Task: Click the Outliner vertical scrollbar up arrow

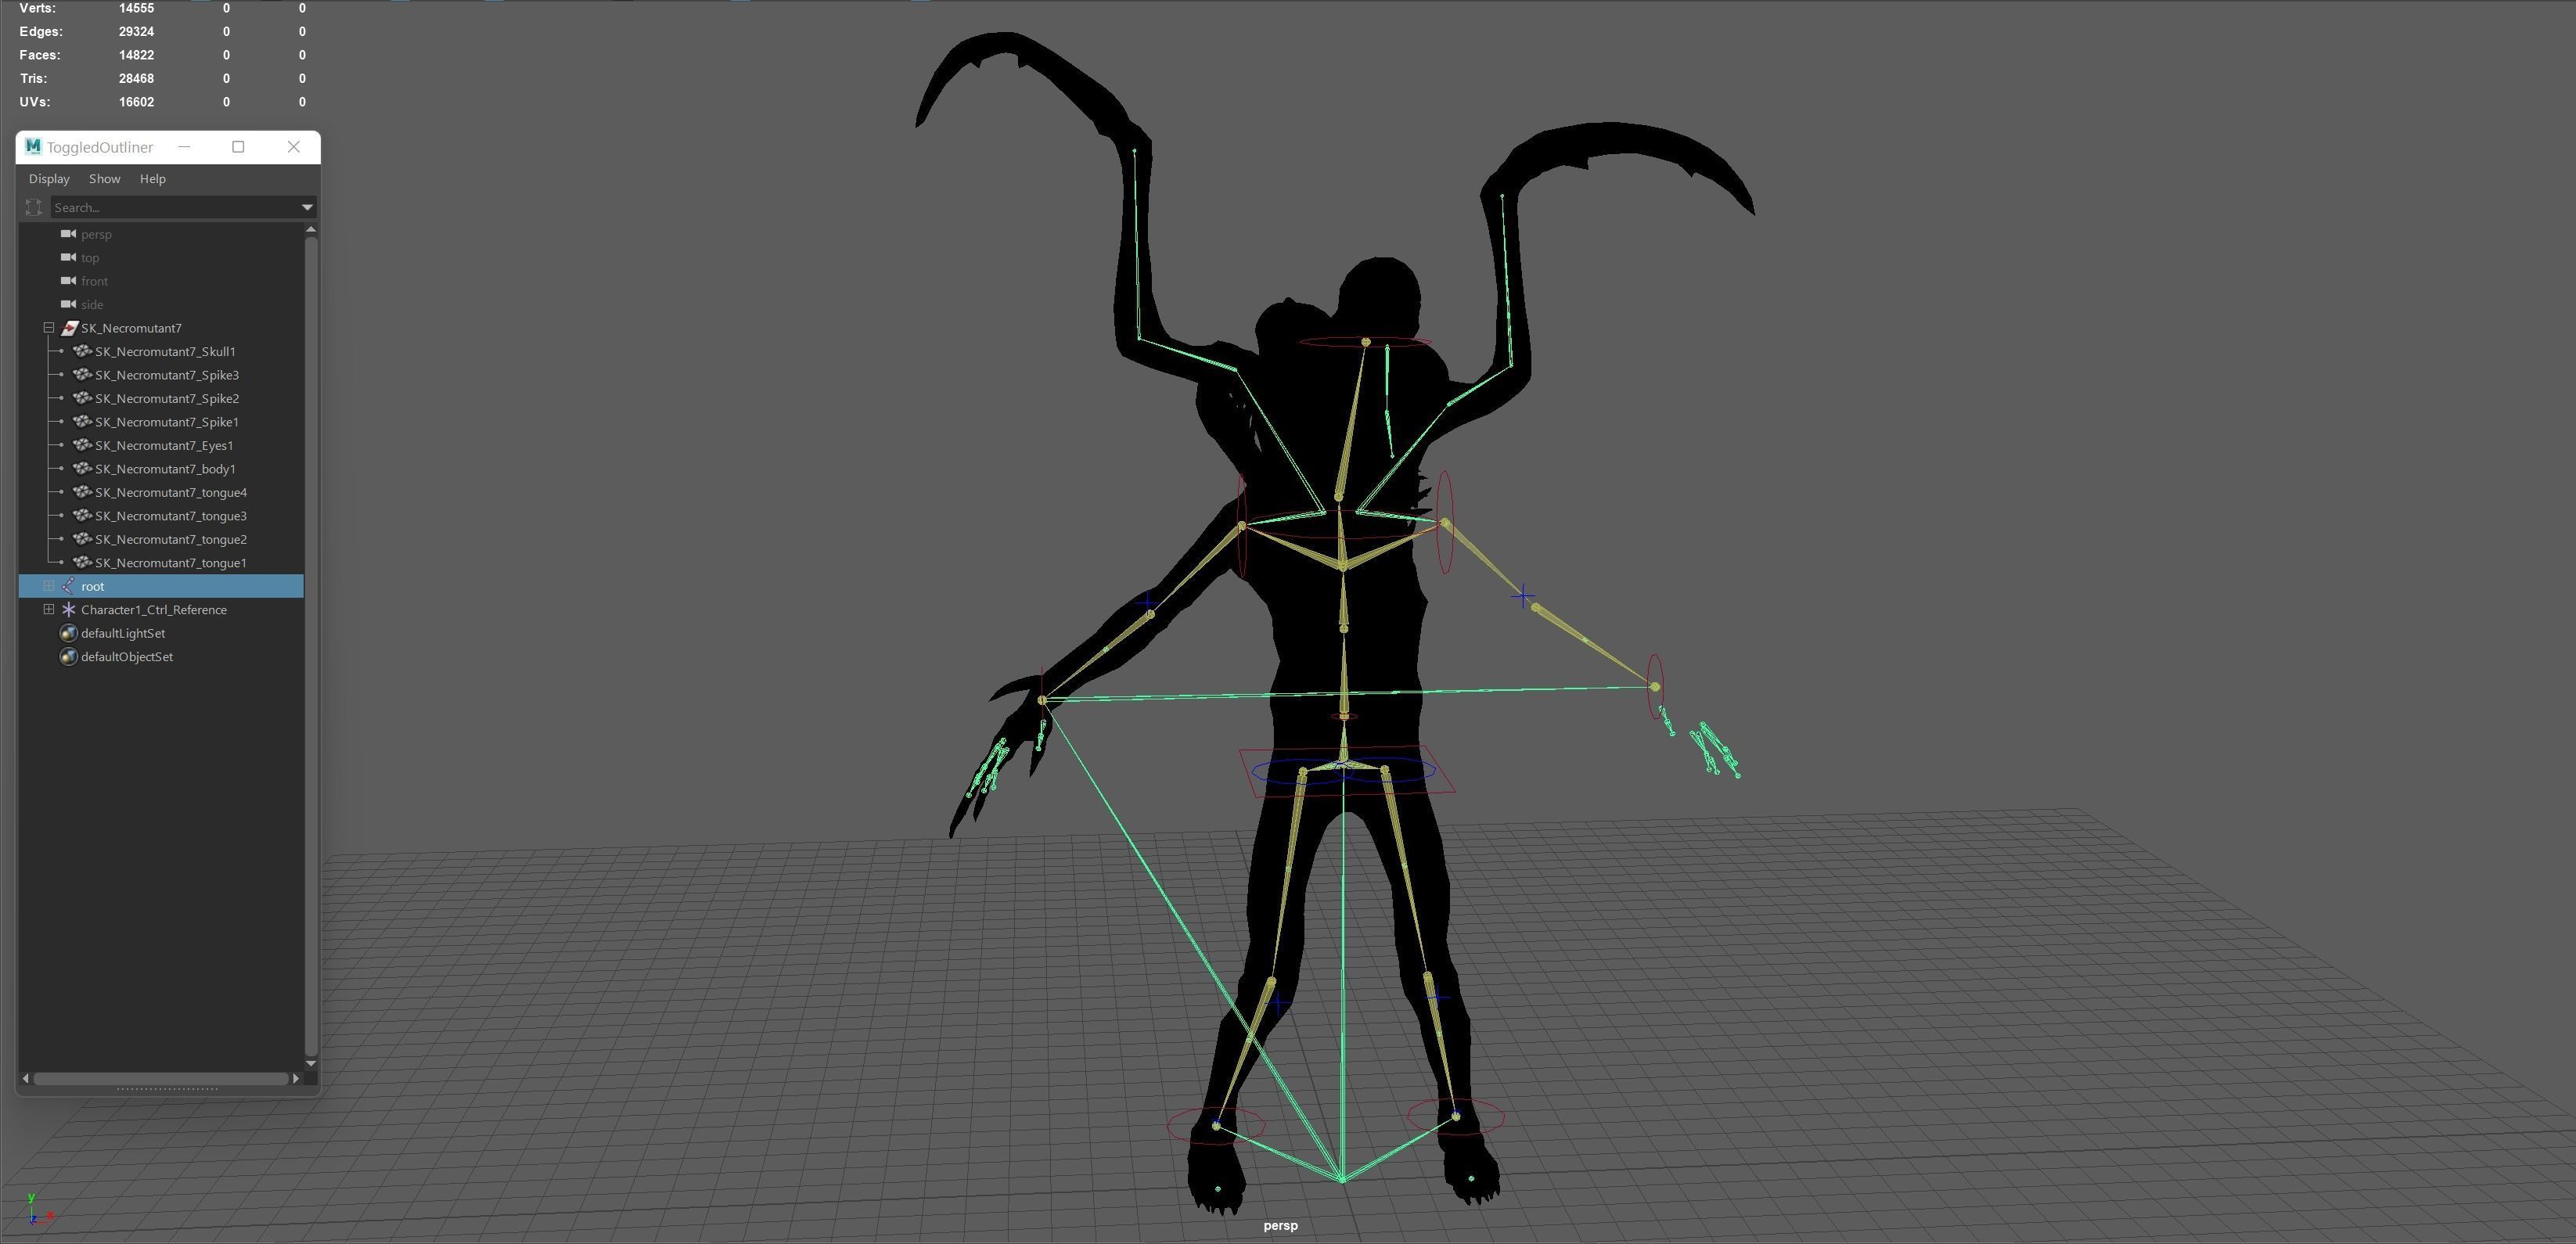Action: (x=311, y=230)
